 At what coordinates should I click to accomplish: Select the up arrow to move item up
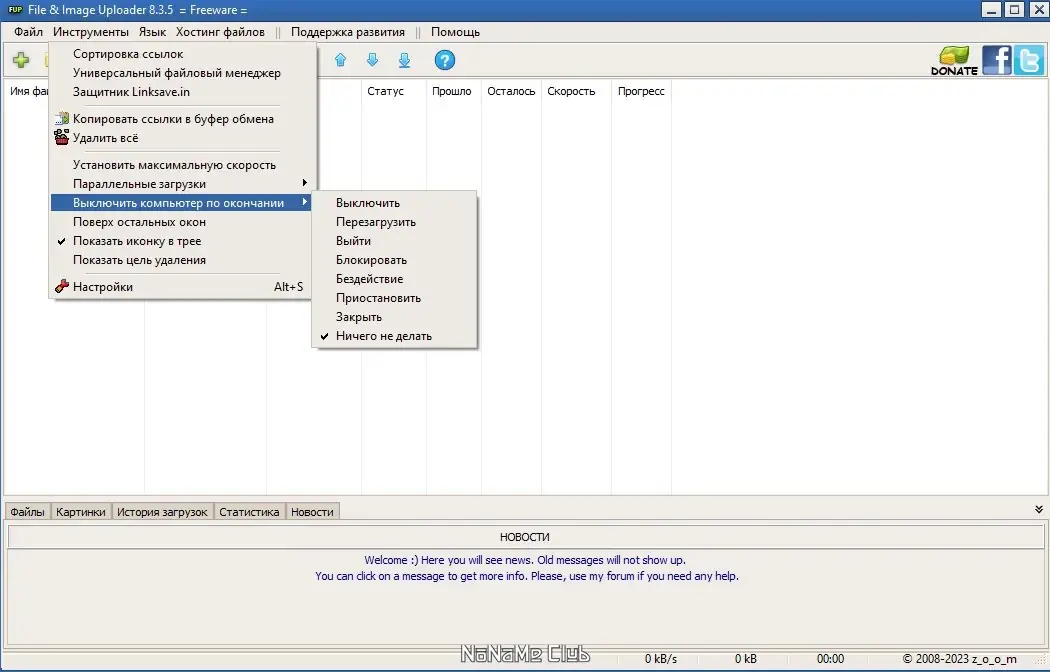click(x=340, y=60)
